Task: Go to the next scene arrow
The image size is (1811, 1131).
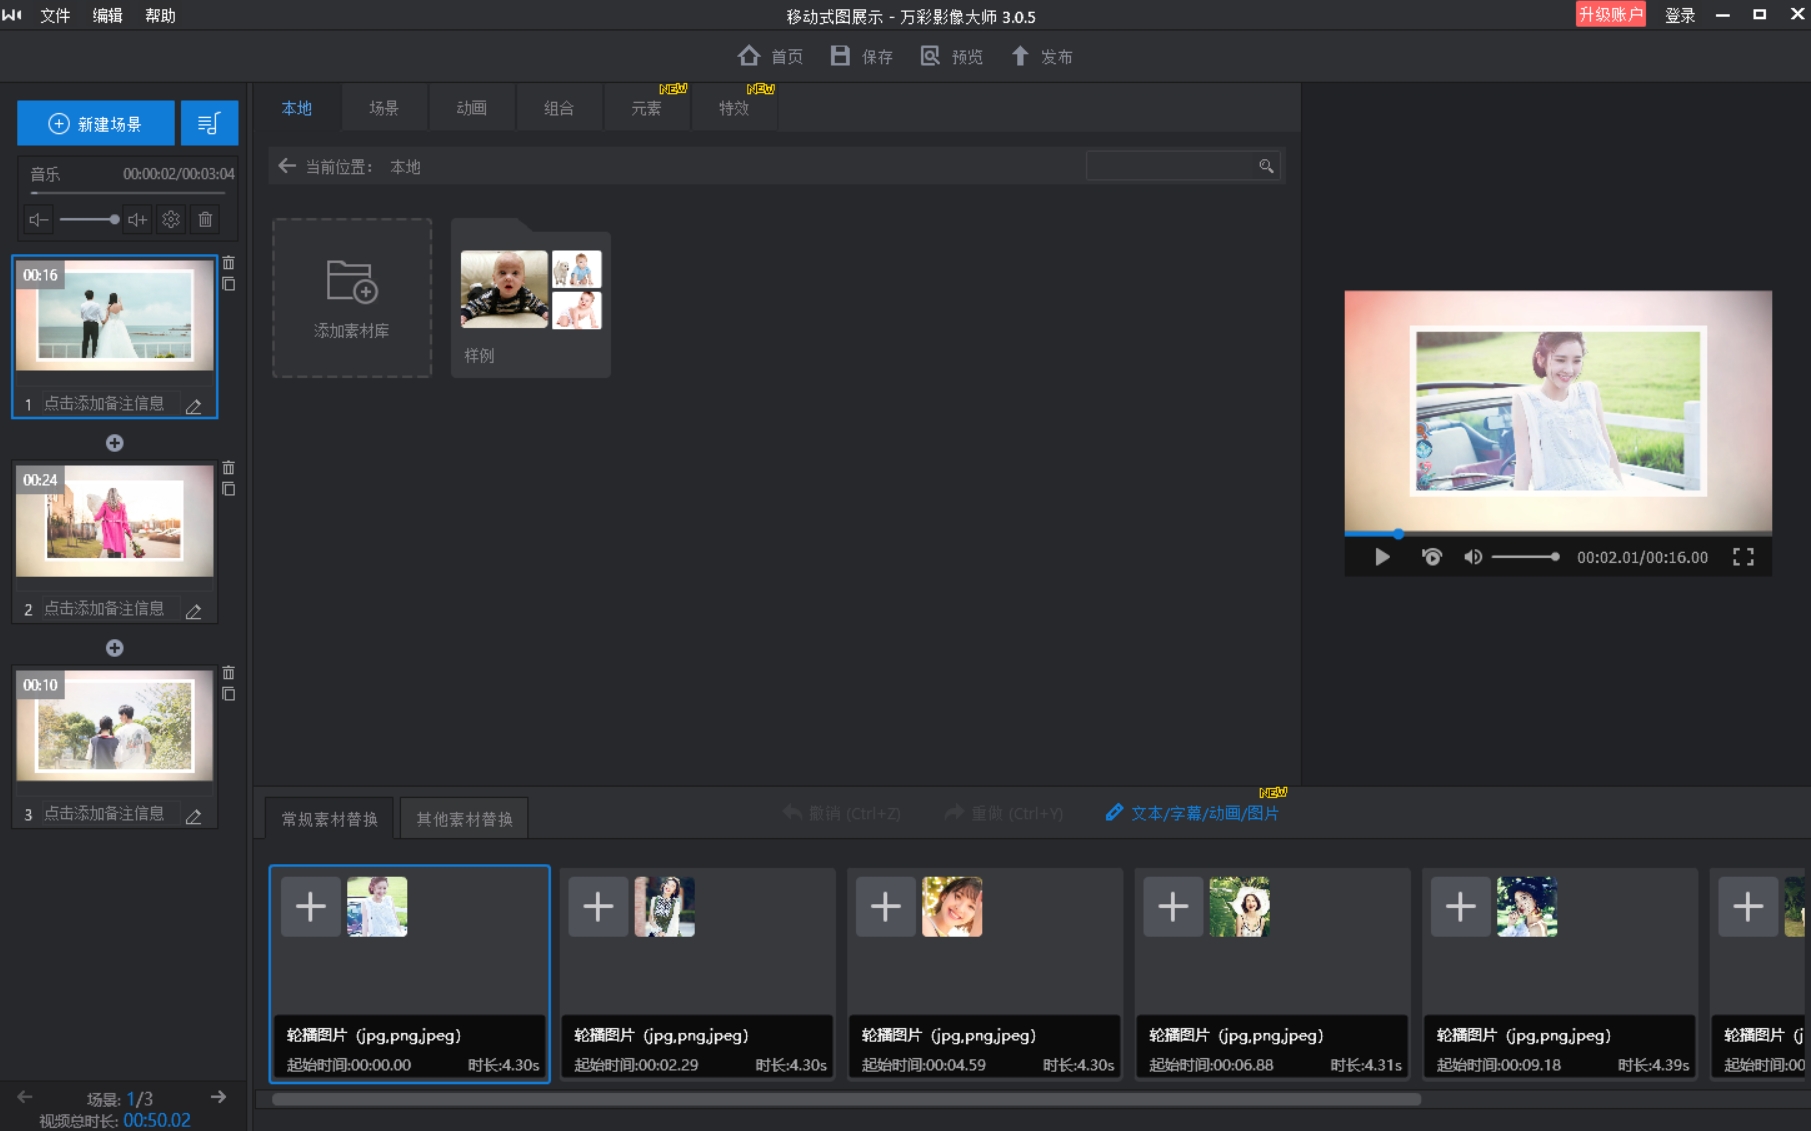Action: click(x=218, y=1097)
